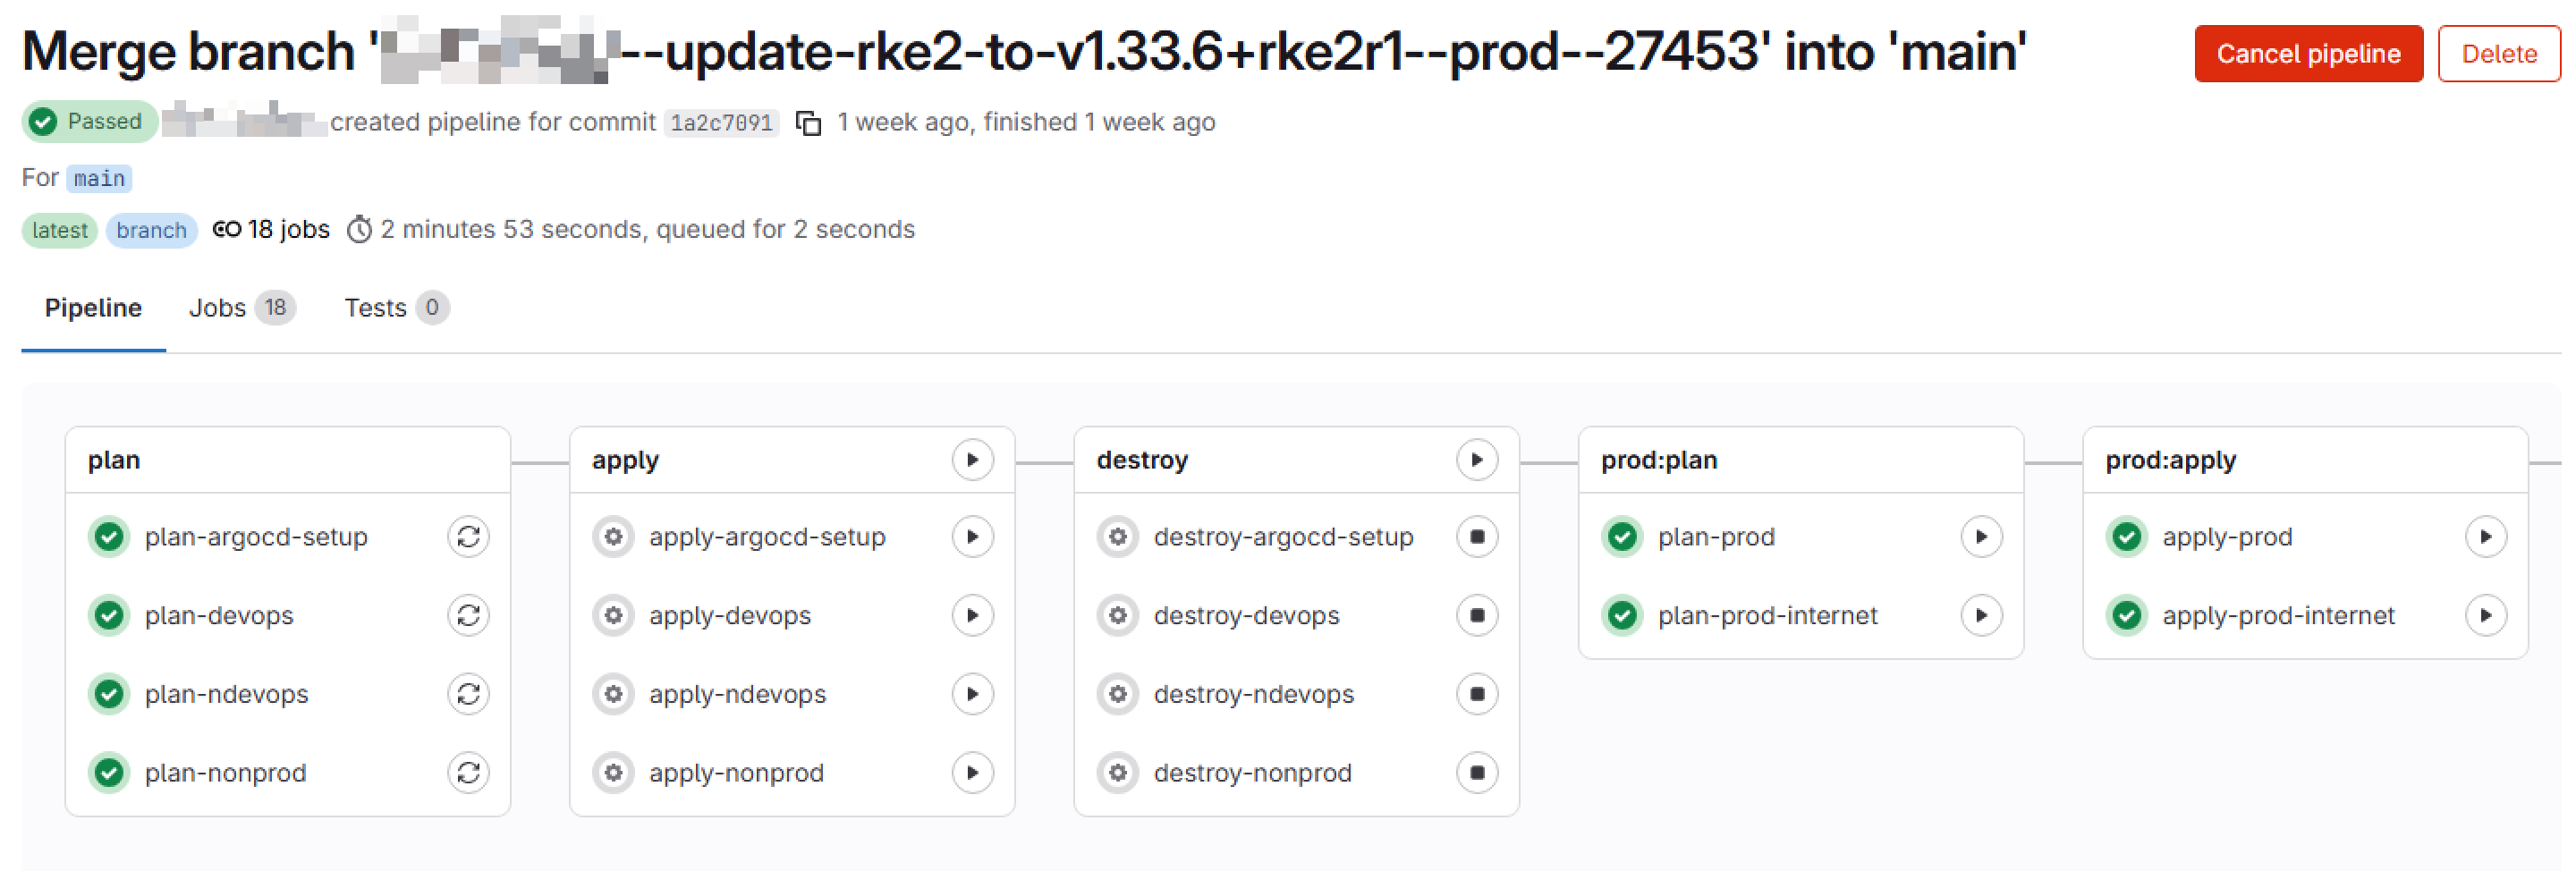The width and height of the screenshot is (2576, 871).
Task: Click the passed status icon on plan-devops
Action: click(108, 615)
